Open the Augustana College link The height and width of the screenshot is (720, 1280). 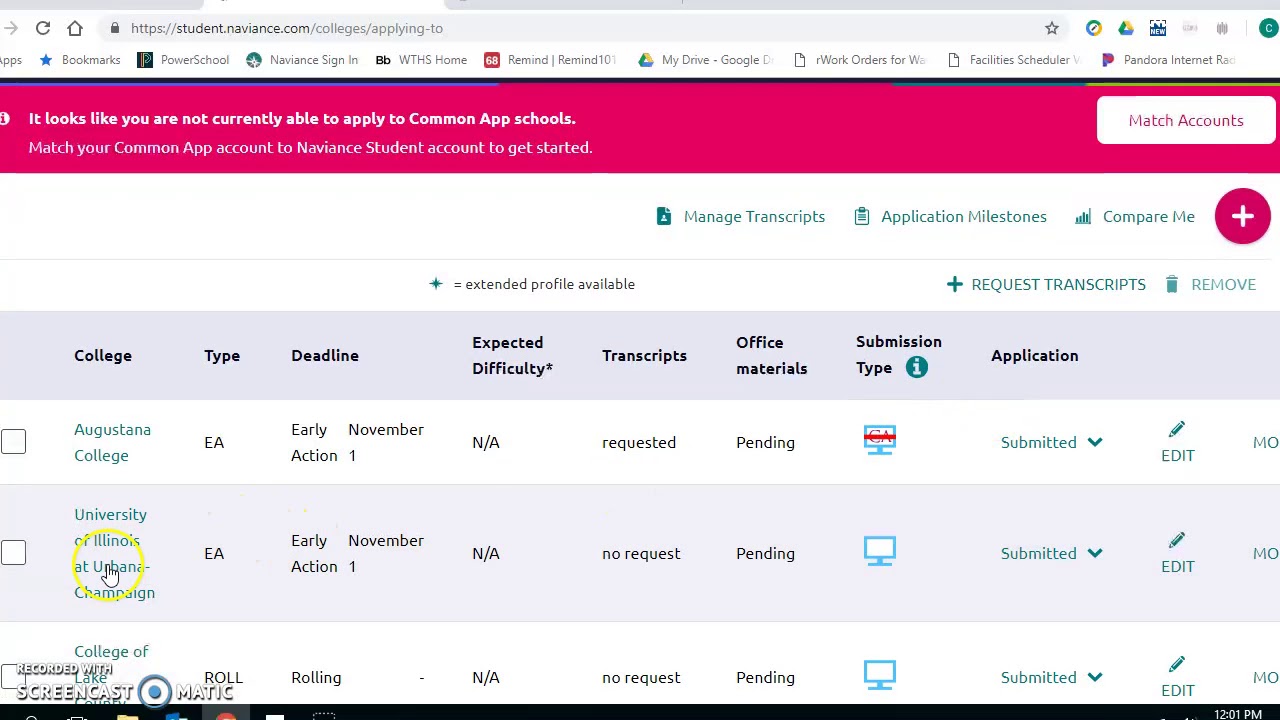[112, 442]
